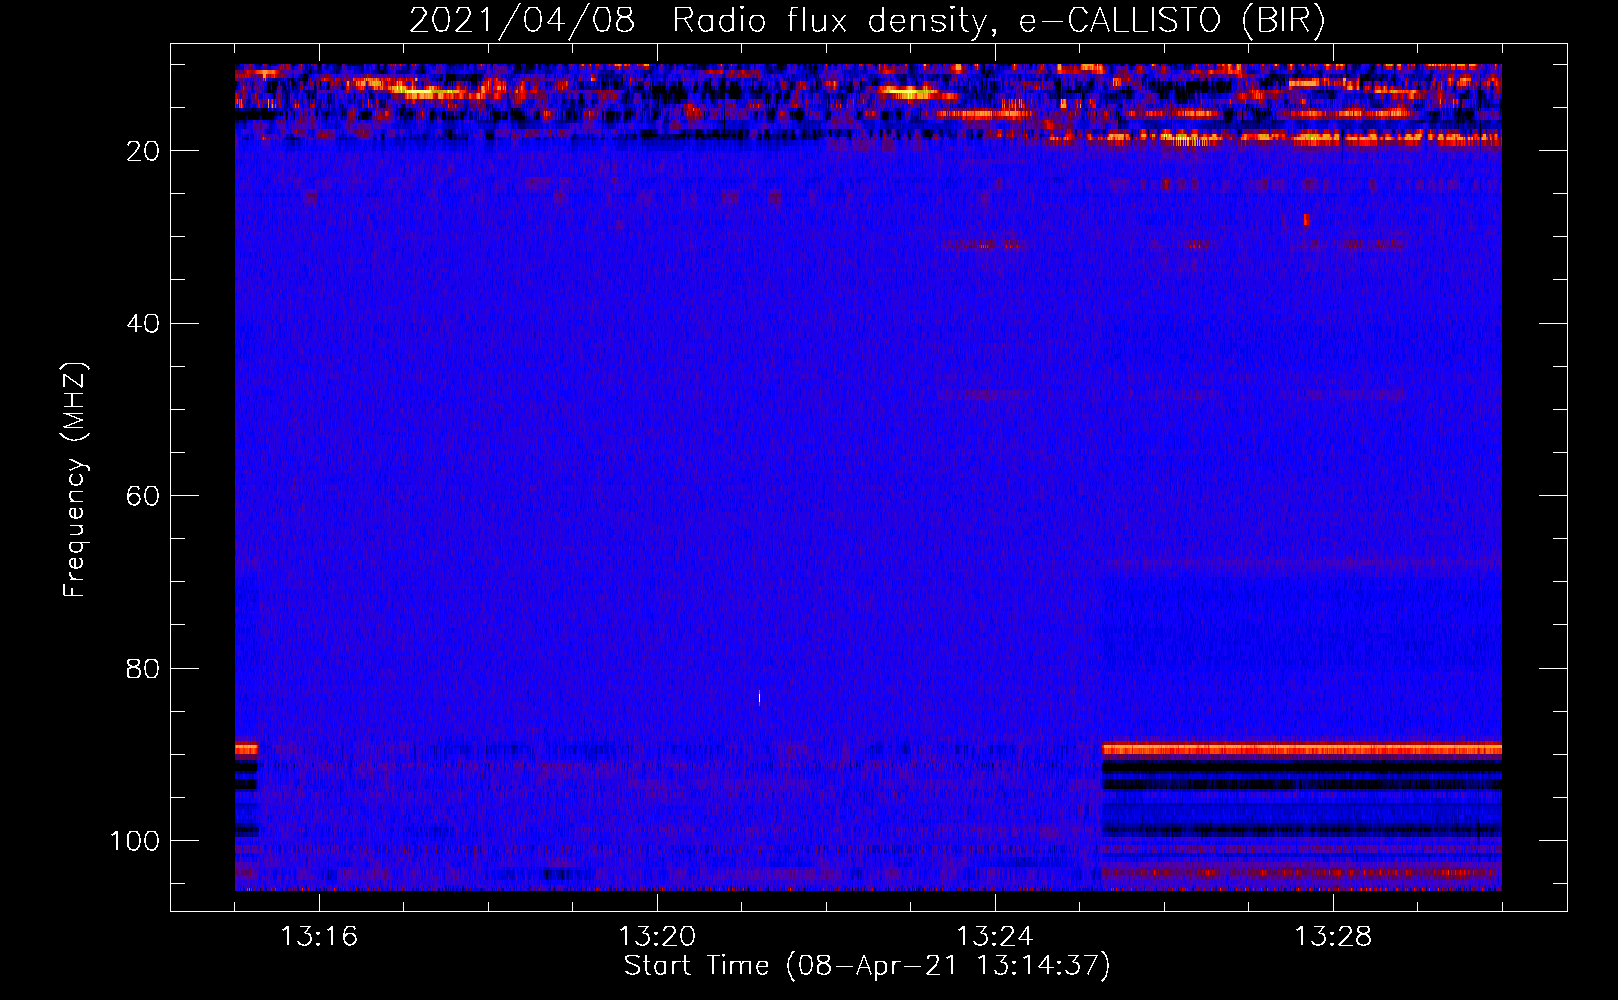The image size is (1618, 1000).
Task: Click the 13:24 time tick label
Action: [x=995, y=937]
